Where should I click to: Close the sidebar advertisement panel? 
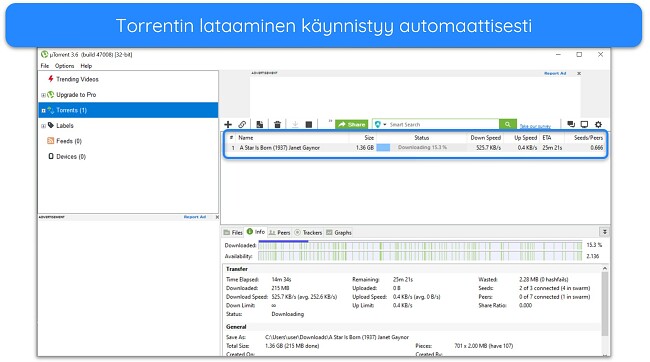217,217
